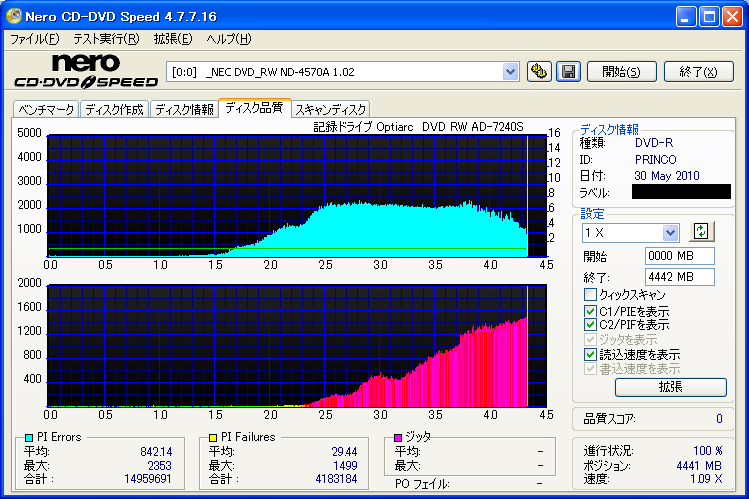
Task: Switch to the ディスク情報 tab
Action: click(x=184, y=109)
